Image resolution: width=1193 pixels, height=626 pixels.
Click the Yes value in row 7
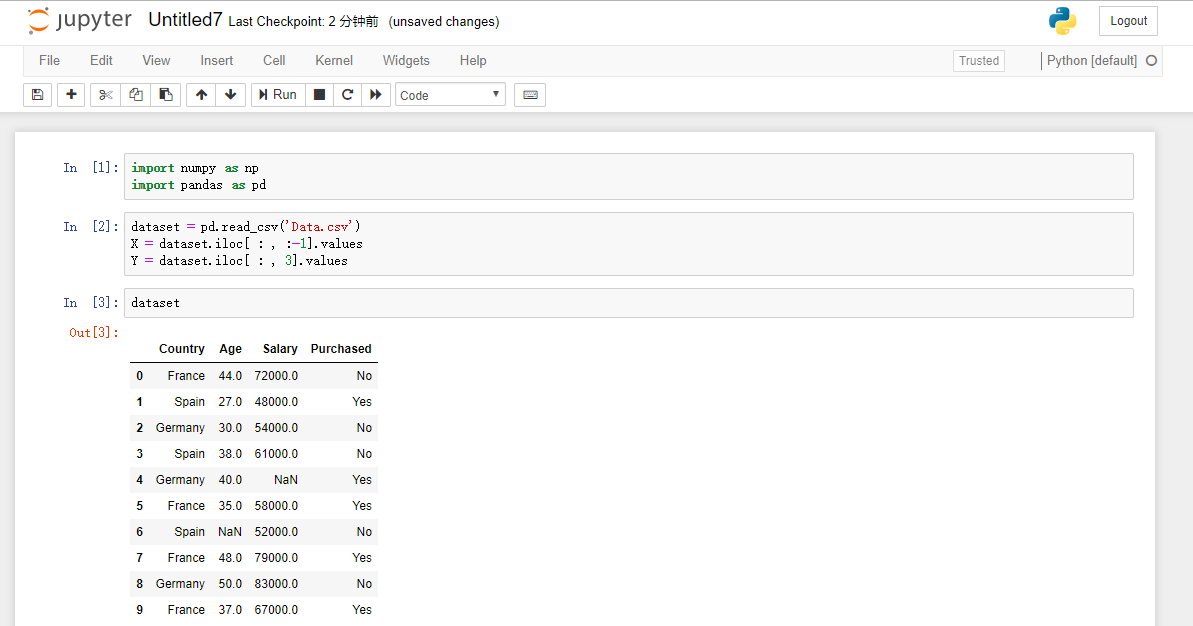coord(362,558)
